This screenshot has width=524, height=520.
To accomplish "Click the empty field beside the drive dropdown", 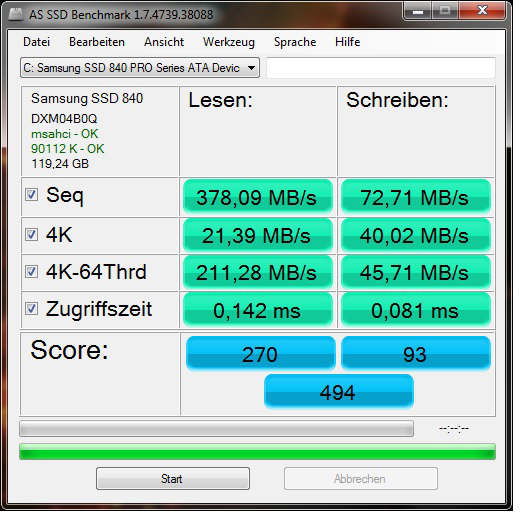I will pyautogui.click(x=381, y=68).
